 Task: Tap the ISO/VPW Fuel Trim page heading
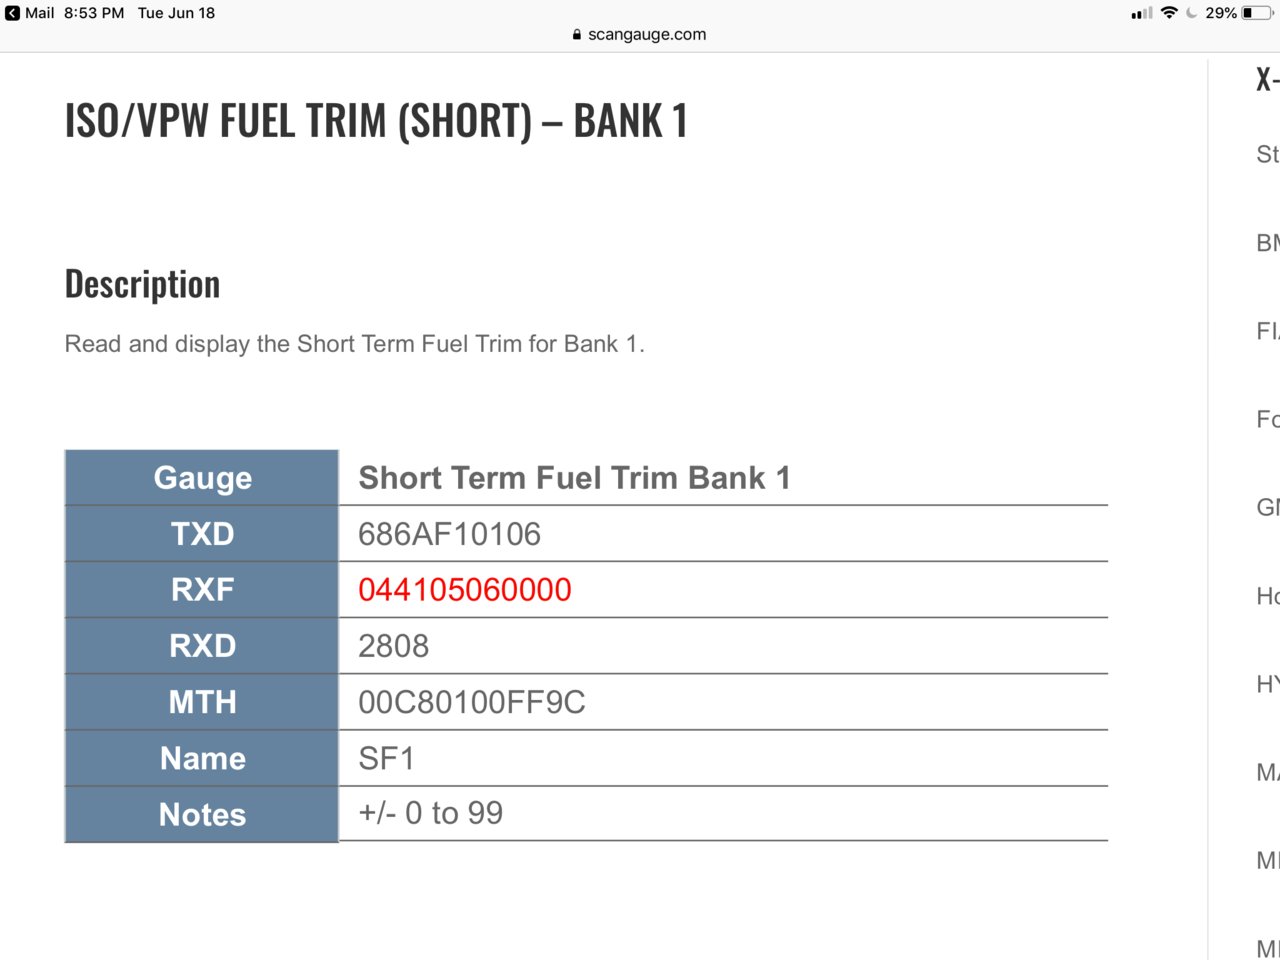tap(376, 121)
